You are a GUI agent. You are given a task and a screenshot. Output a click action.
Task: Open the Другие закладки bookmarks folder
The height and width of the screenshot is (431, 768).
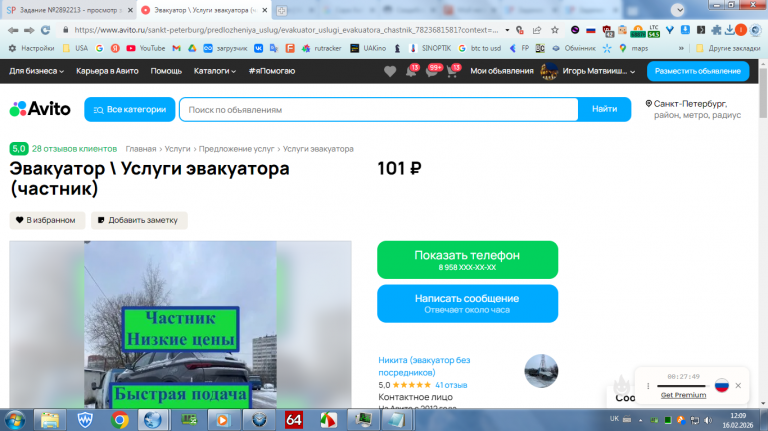(x=728, y=48)
